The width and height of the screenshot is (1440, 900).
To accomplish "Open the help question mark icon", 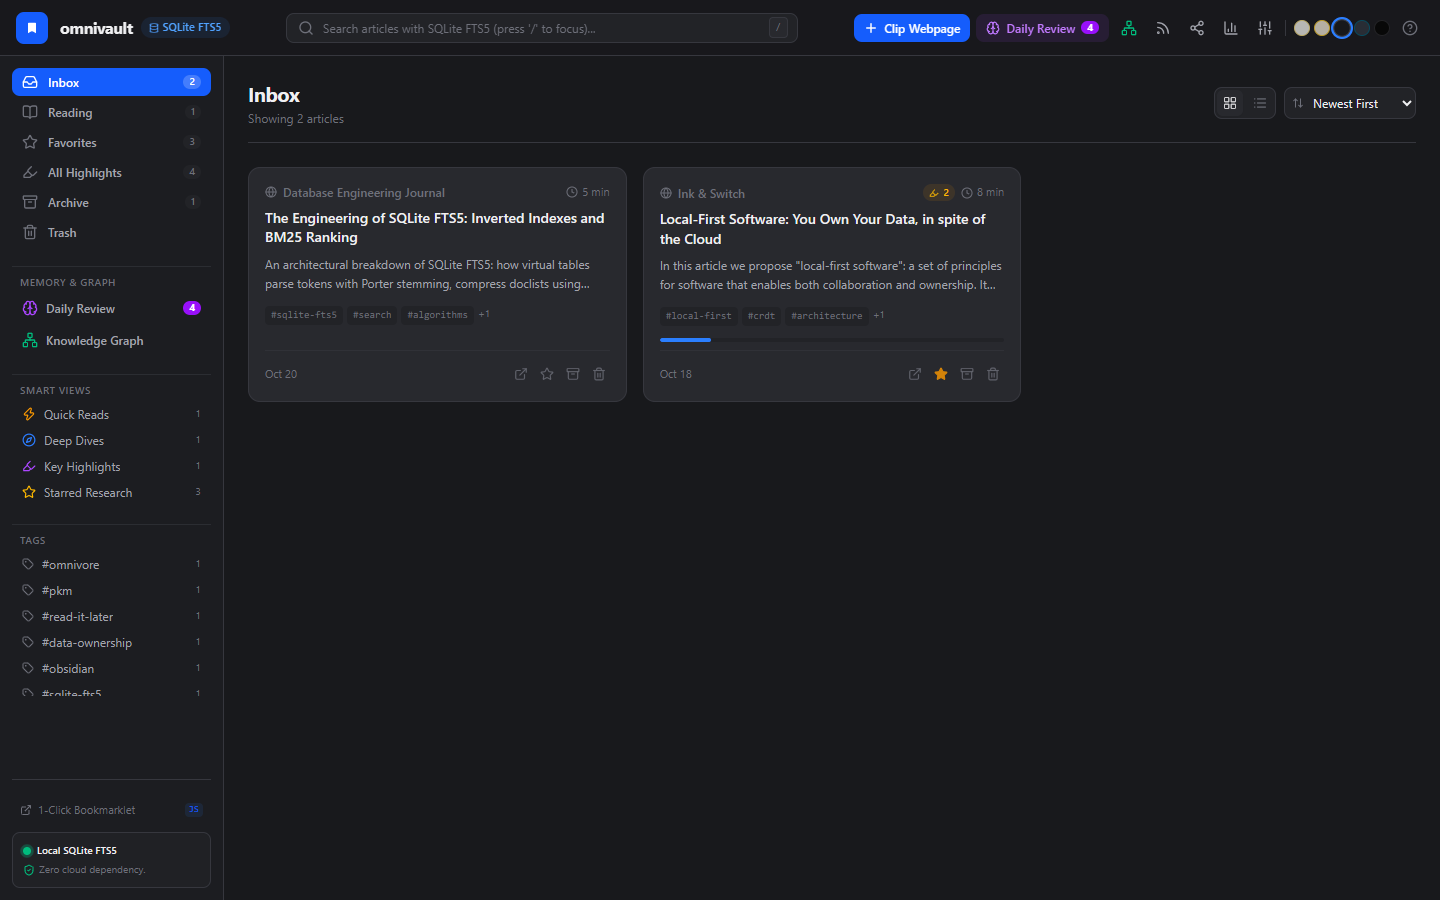I will pos(1410,28).
